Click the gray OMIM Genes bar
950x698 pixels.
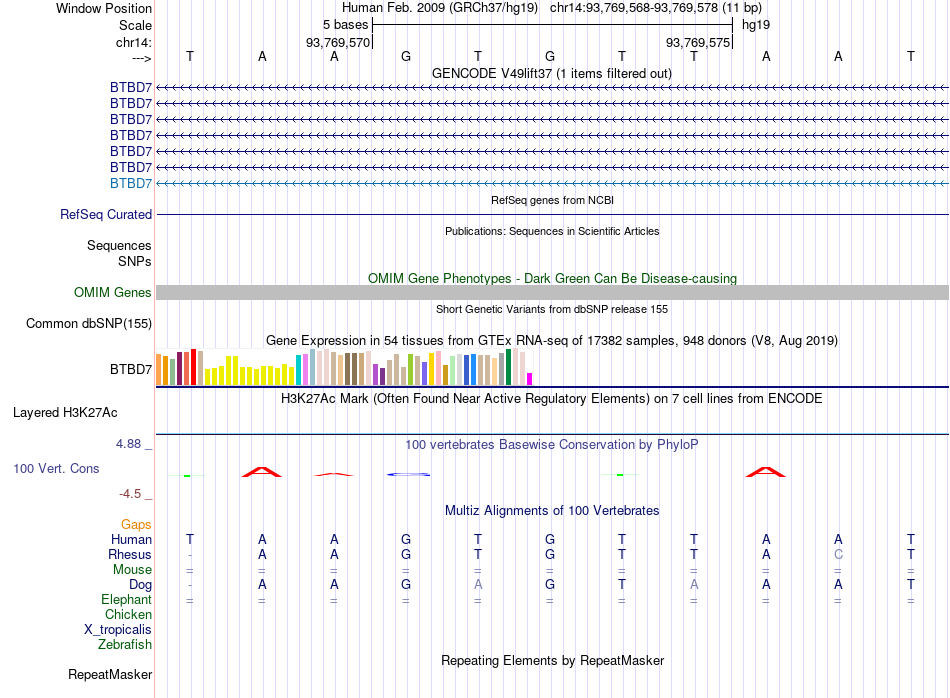[x=552, y=293]
